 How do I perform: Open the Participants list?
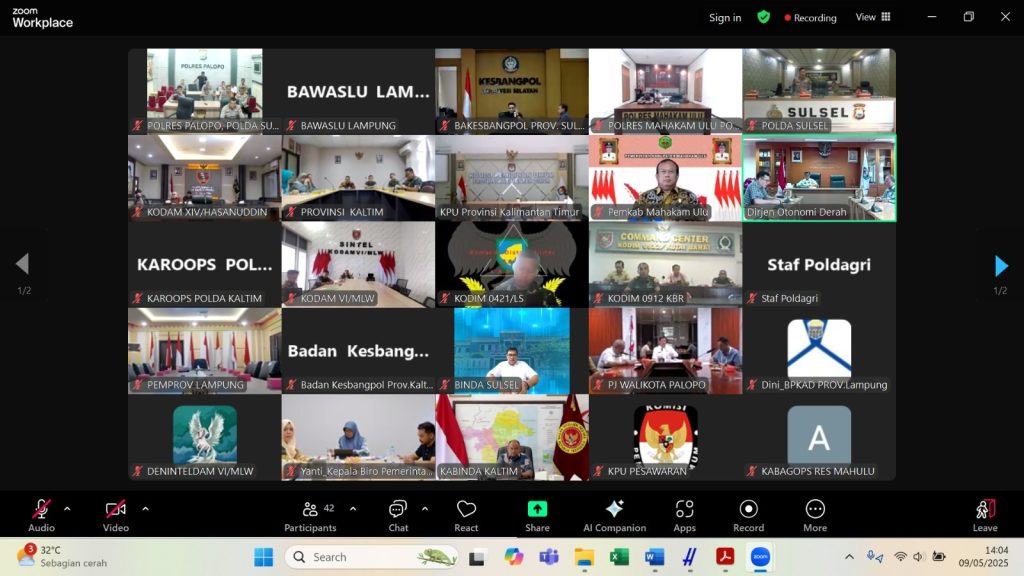pos(311,515)
